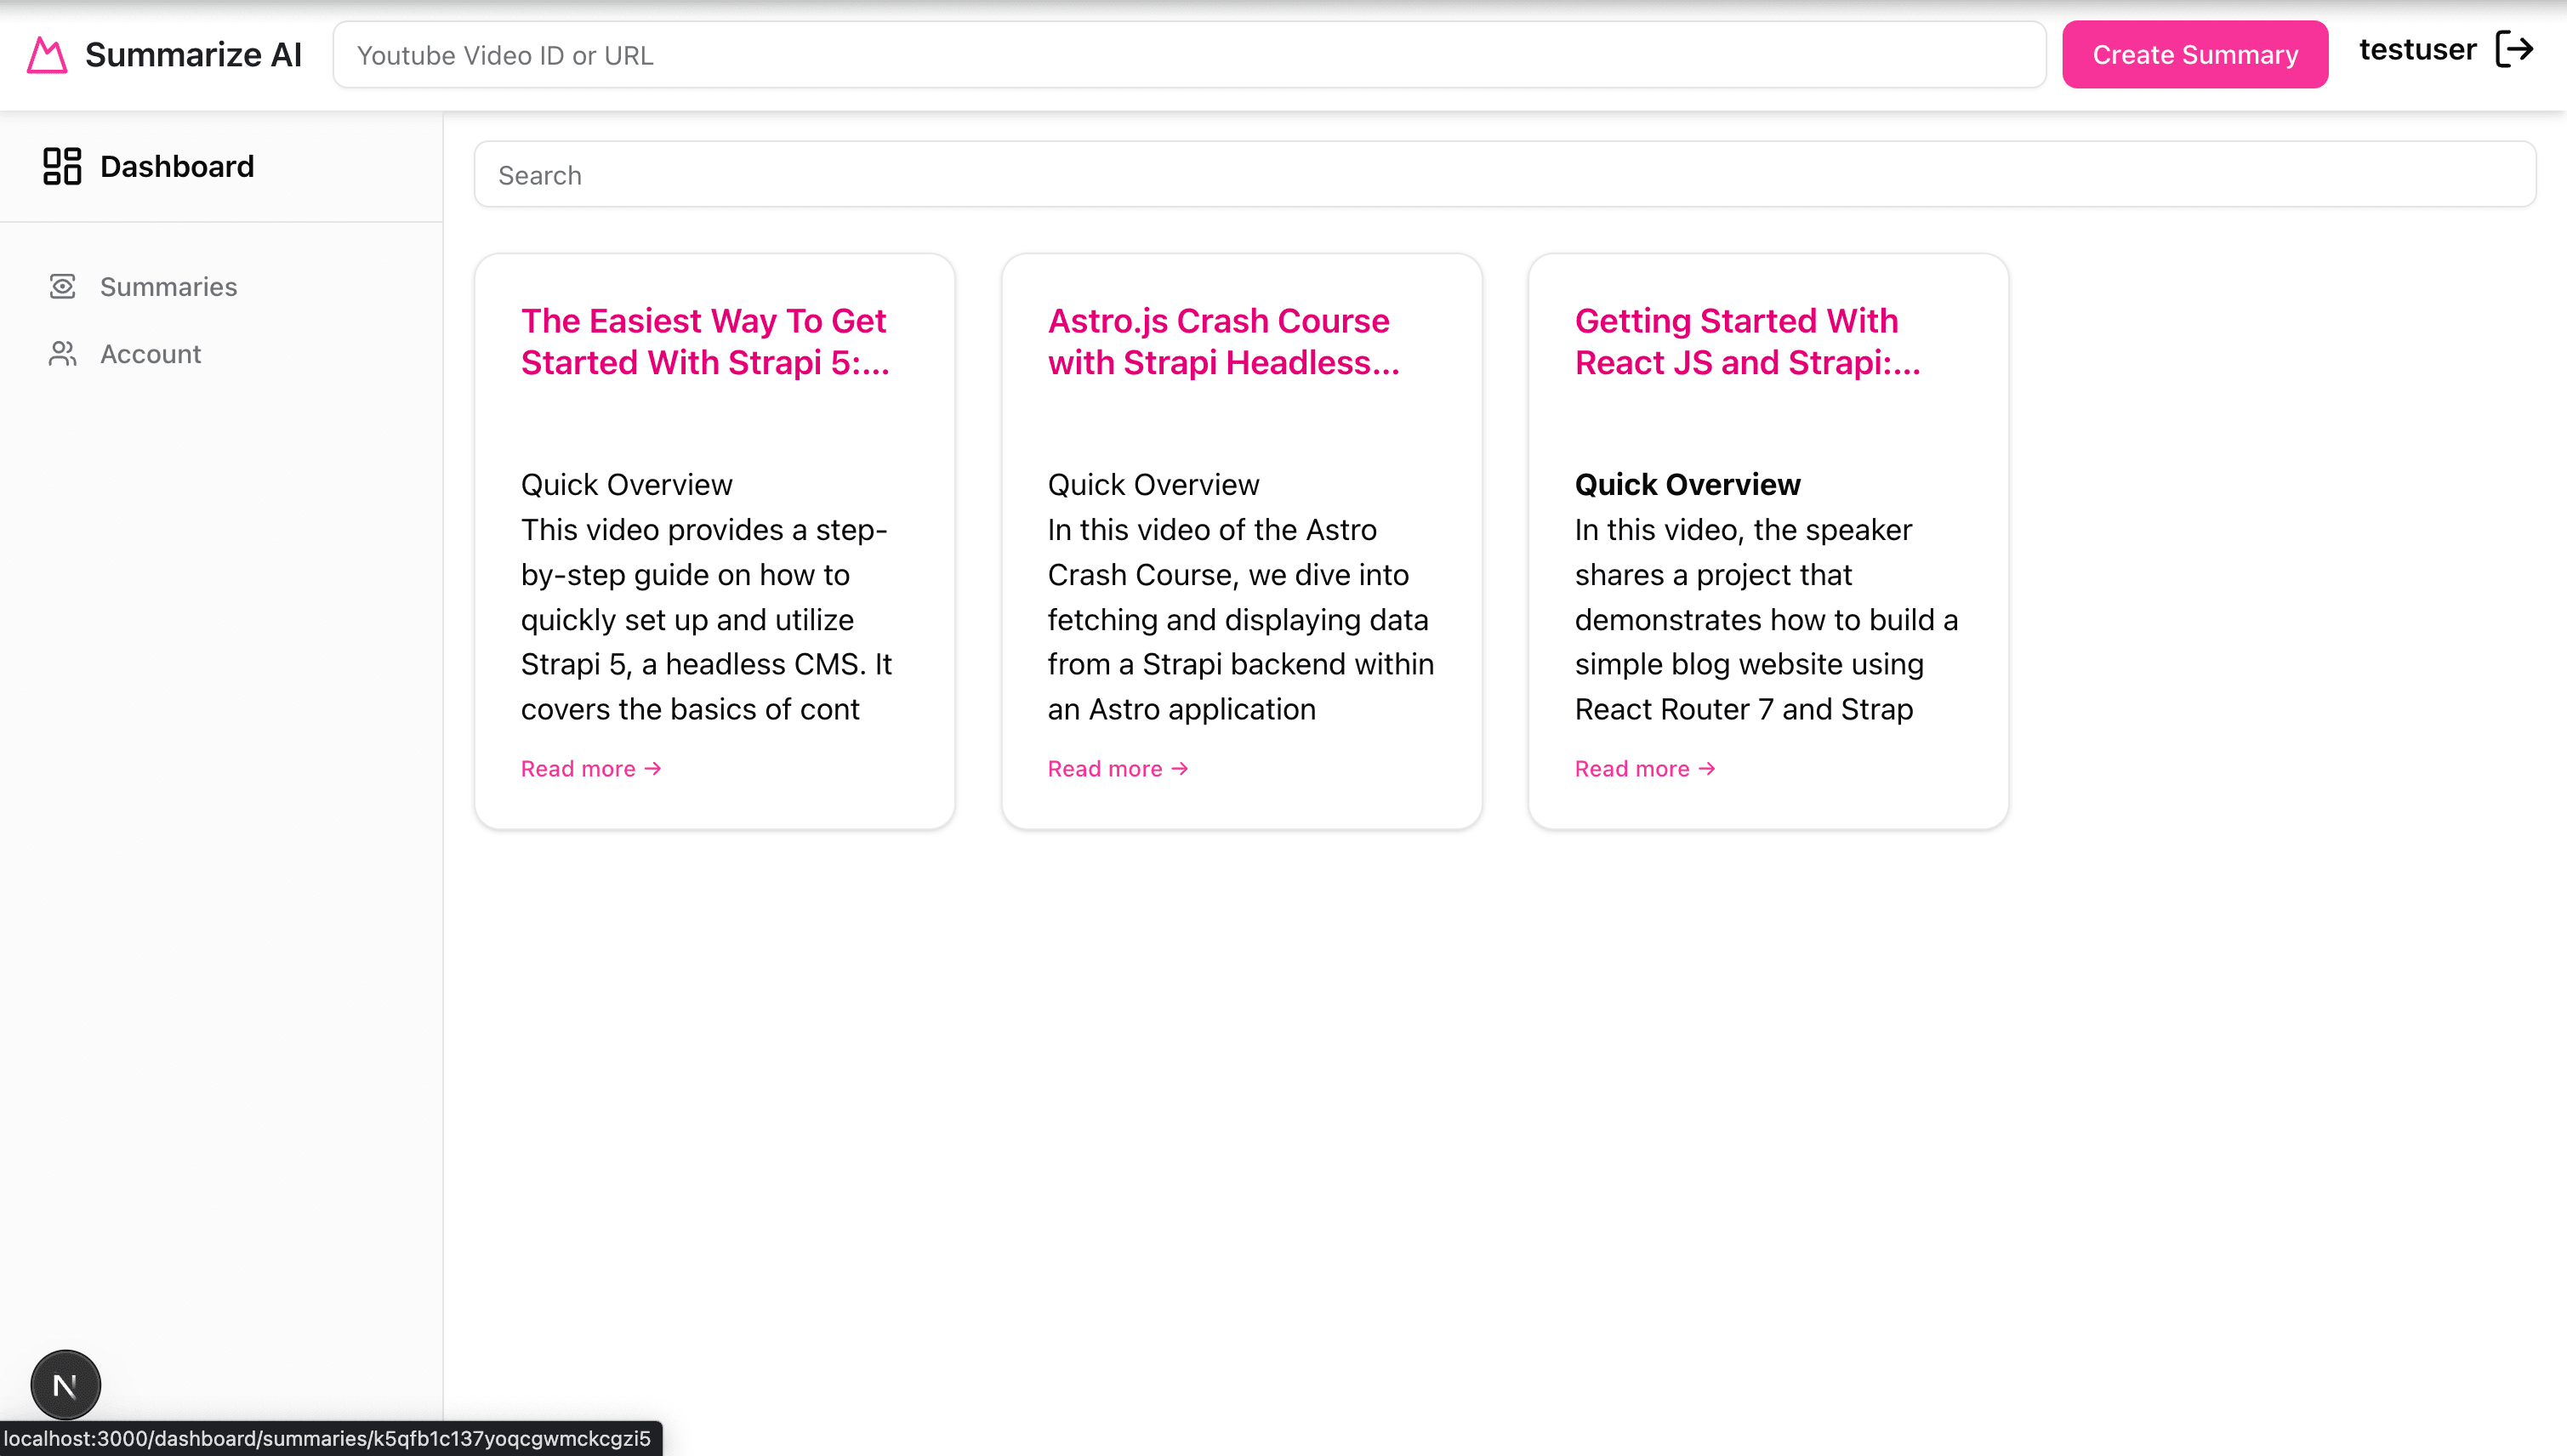
Task: Click the 'In this video of the Astro' summary text
Action: (x=1212, y=530)
